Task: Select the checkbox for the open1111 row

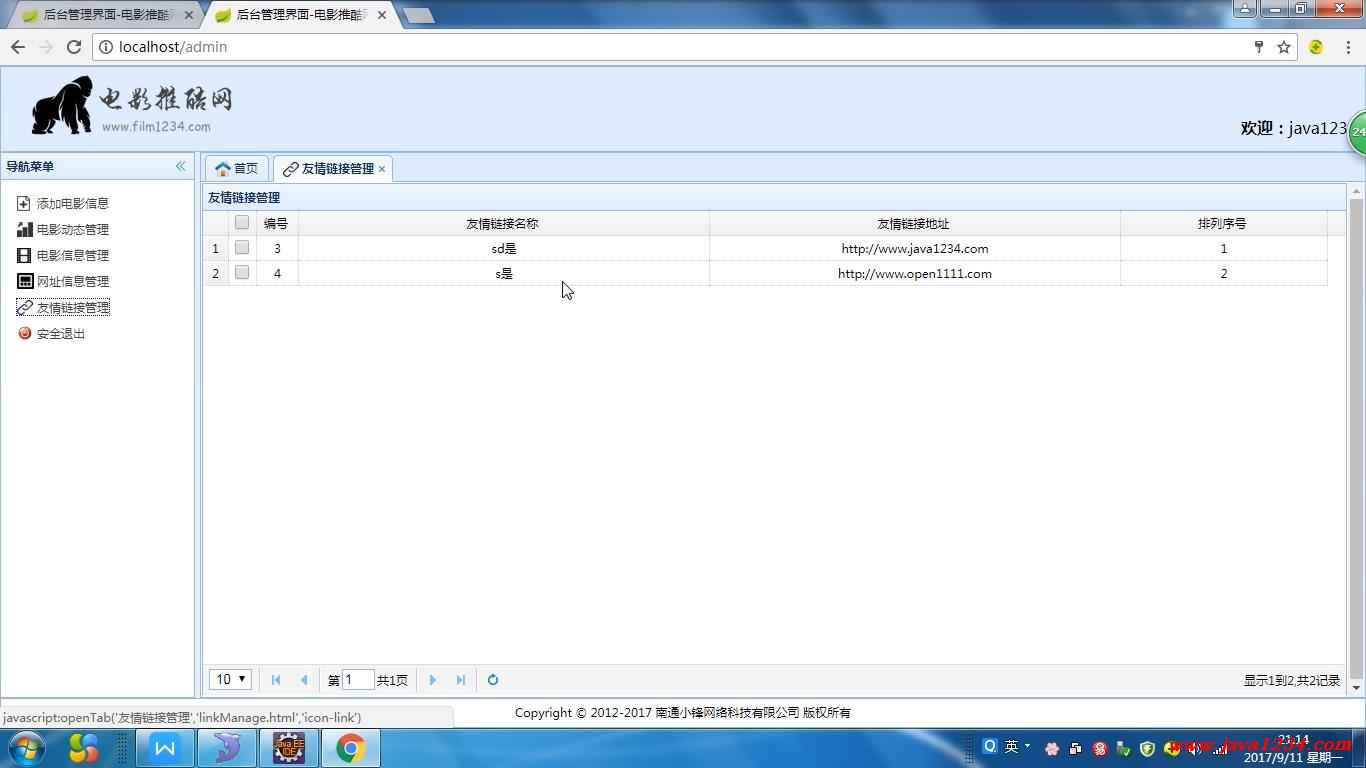Action: tap(242, 273)
